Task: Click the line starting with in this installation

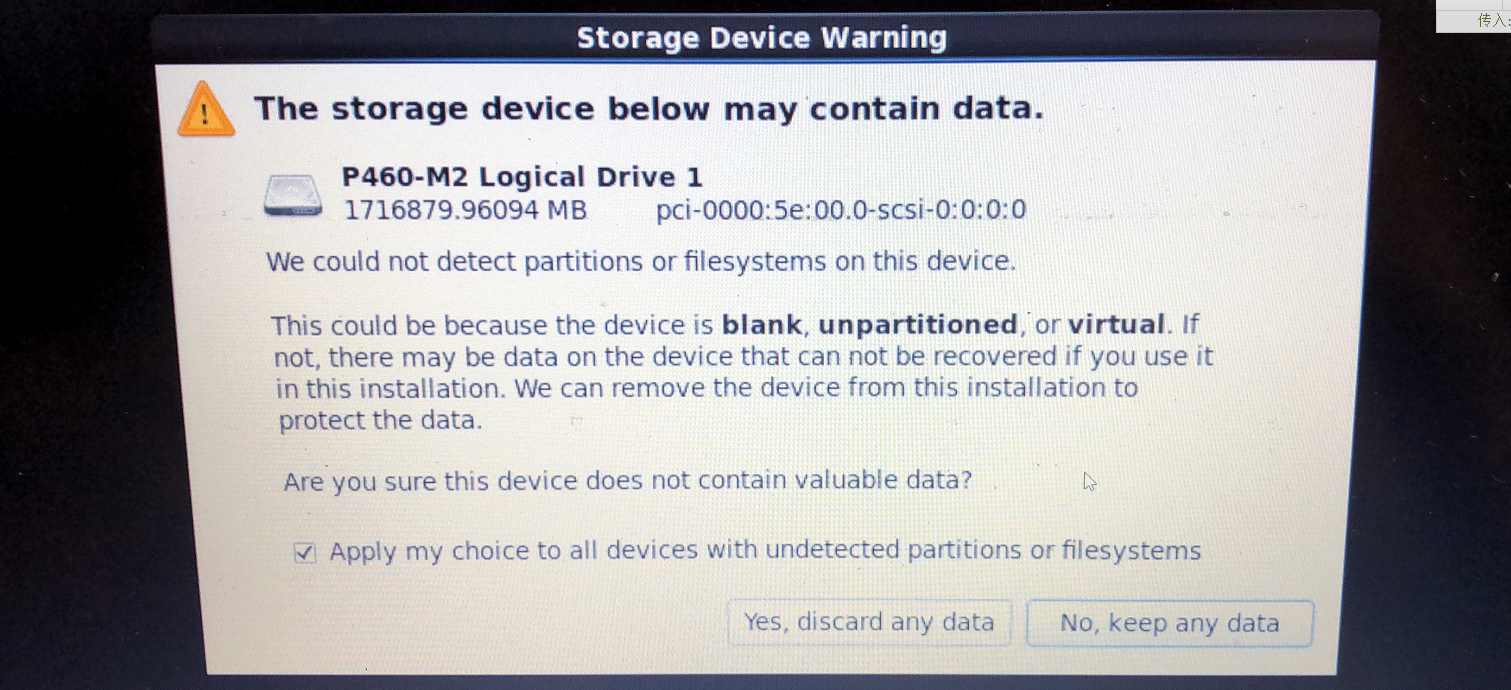Action: click(706, 388)
